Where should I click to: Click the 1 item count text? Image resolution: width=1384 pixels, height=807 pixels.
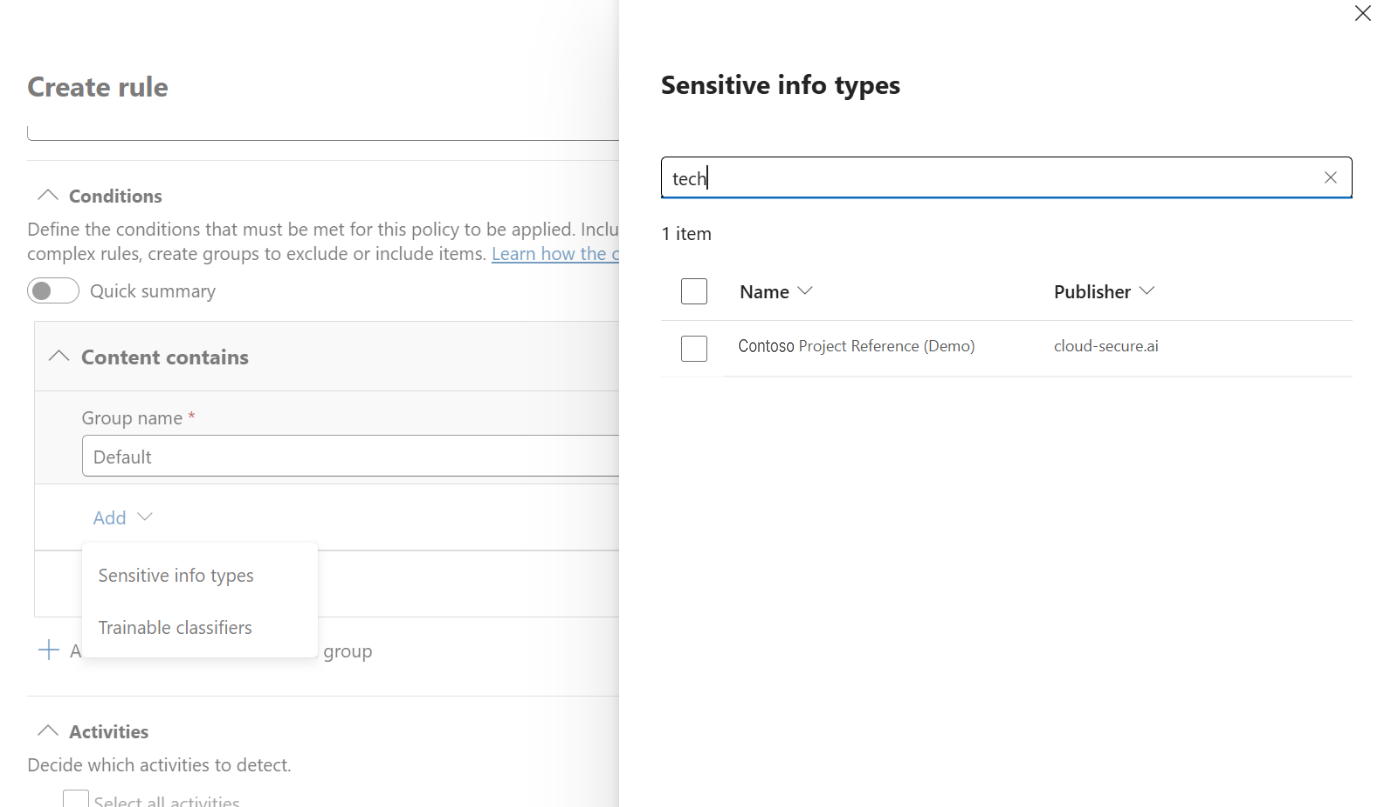click(x=687, y=234)
